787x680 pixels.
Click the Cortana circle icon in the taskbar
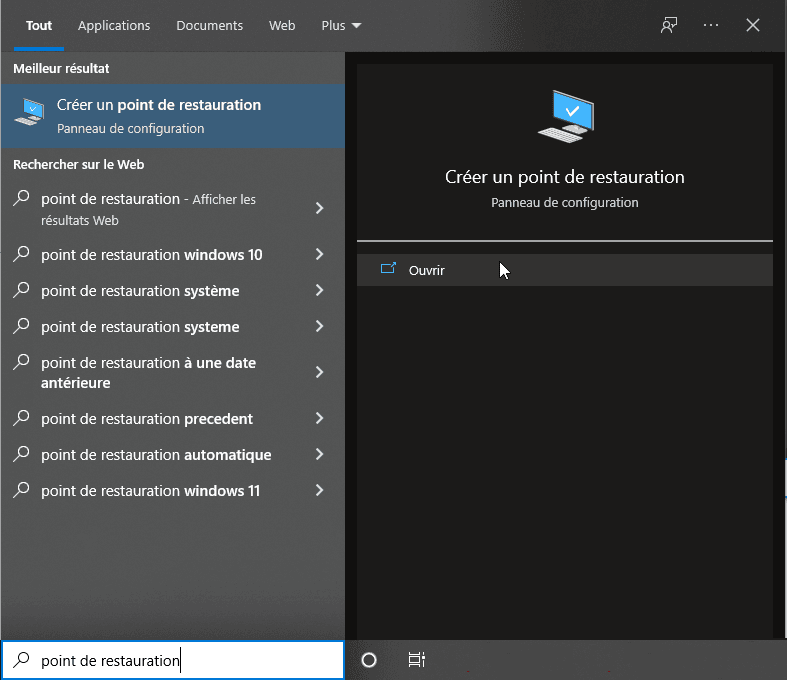click(x=369, y=660)
